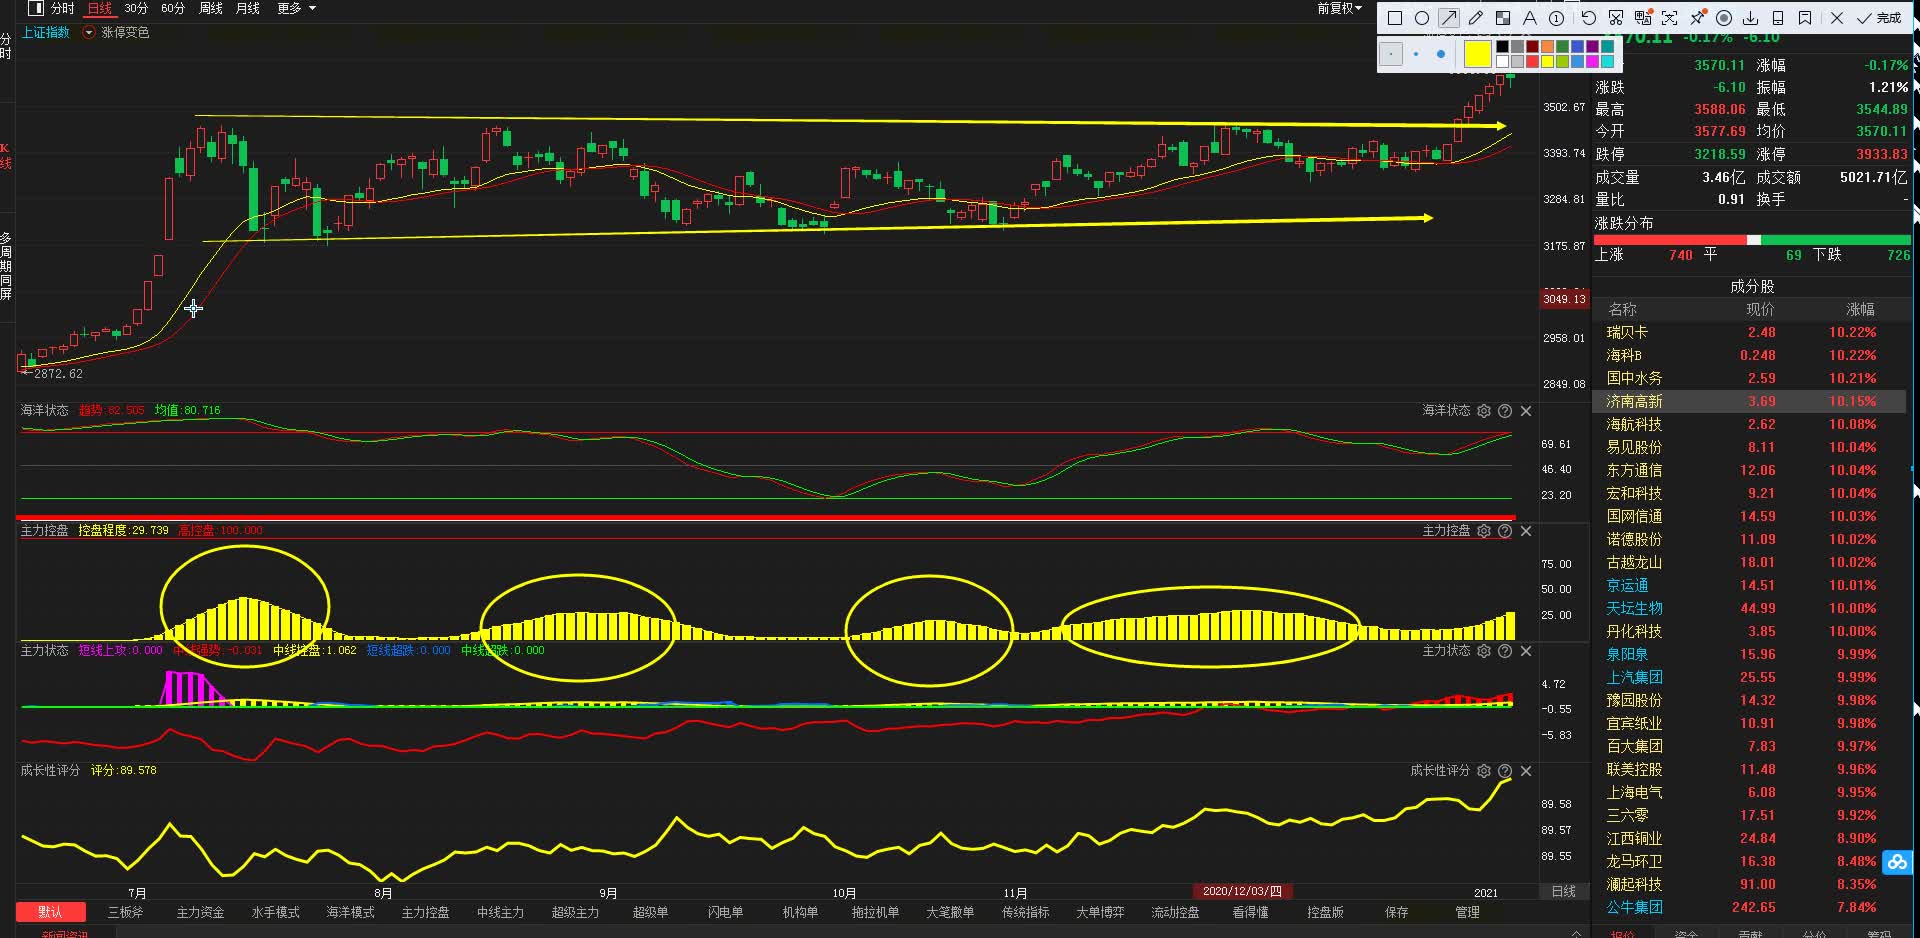Switch chart to 30分 period

coord(136,8)
